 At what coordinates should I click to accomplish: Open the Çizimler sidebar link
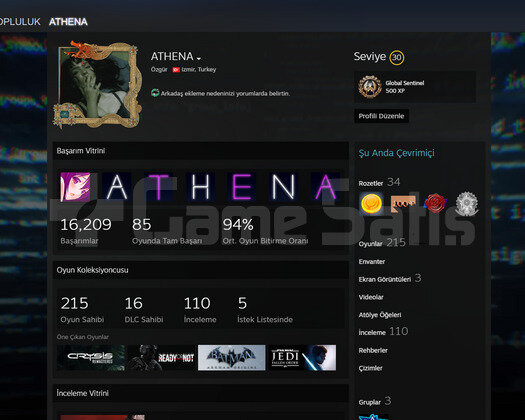pyautogui.click(x=370, y=368)
